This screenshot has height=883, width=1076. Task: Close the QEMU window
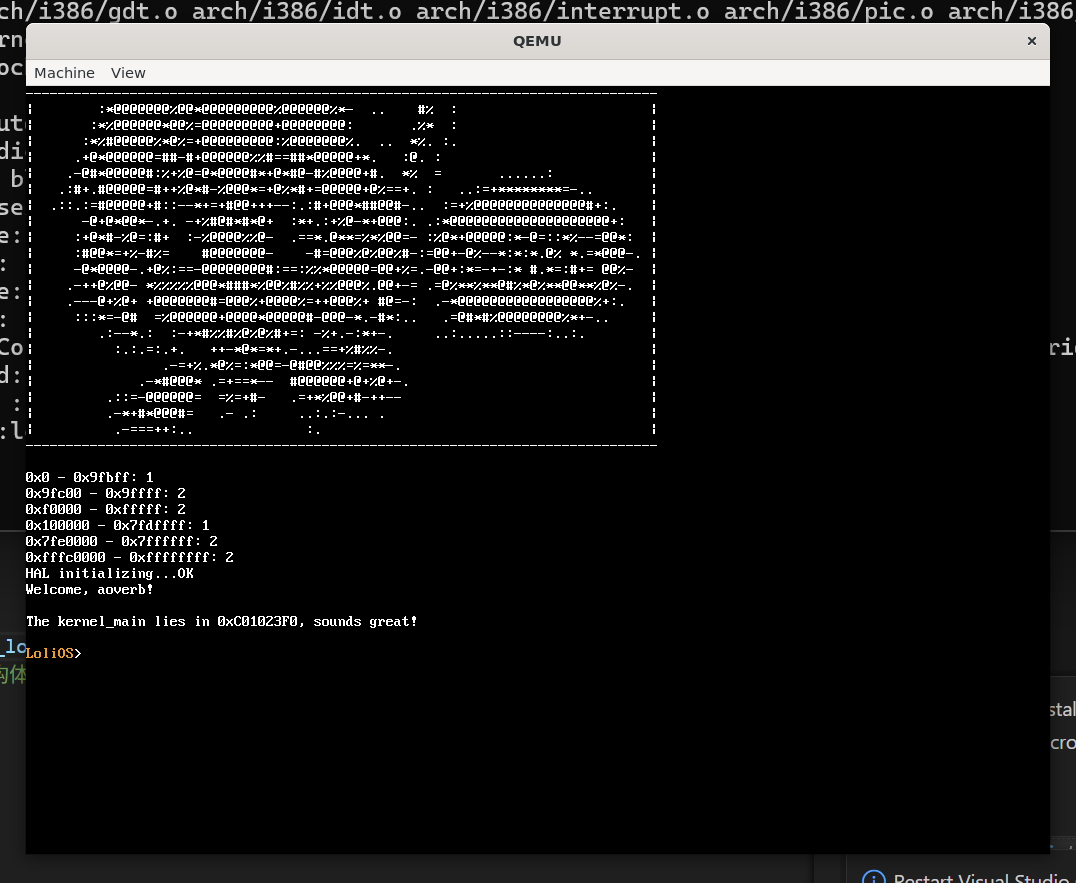1031,41
